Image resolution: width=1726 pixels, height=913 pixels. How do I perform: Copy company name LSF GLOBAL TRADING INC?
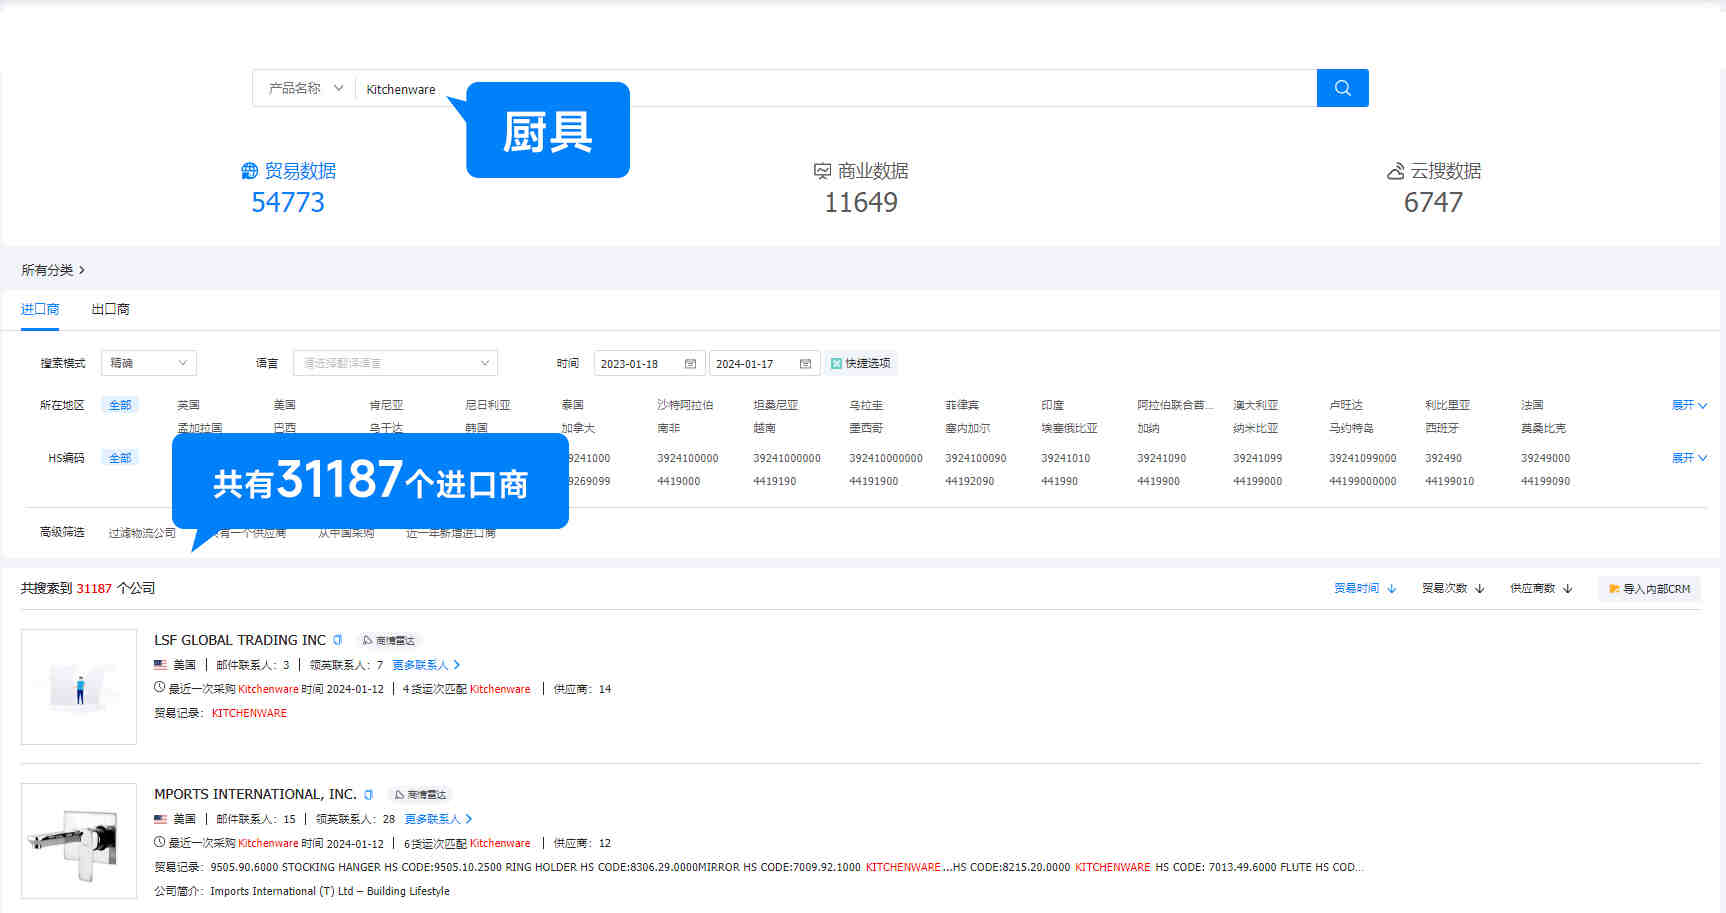click(338, 640)
